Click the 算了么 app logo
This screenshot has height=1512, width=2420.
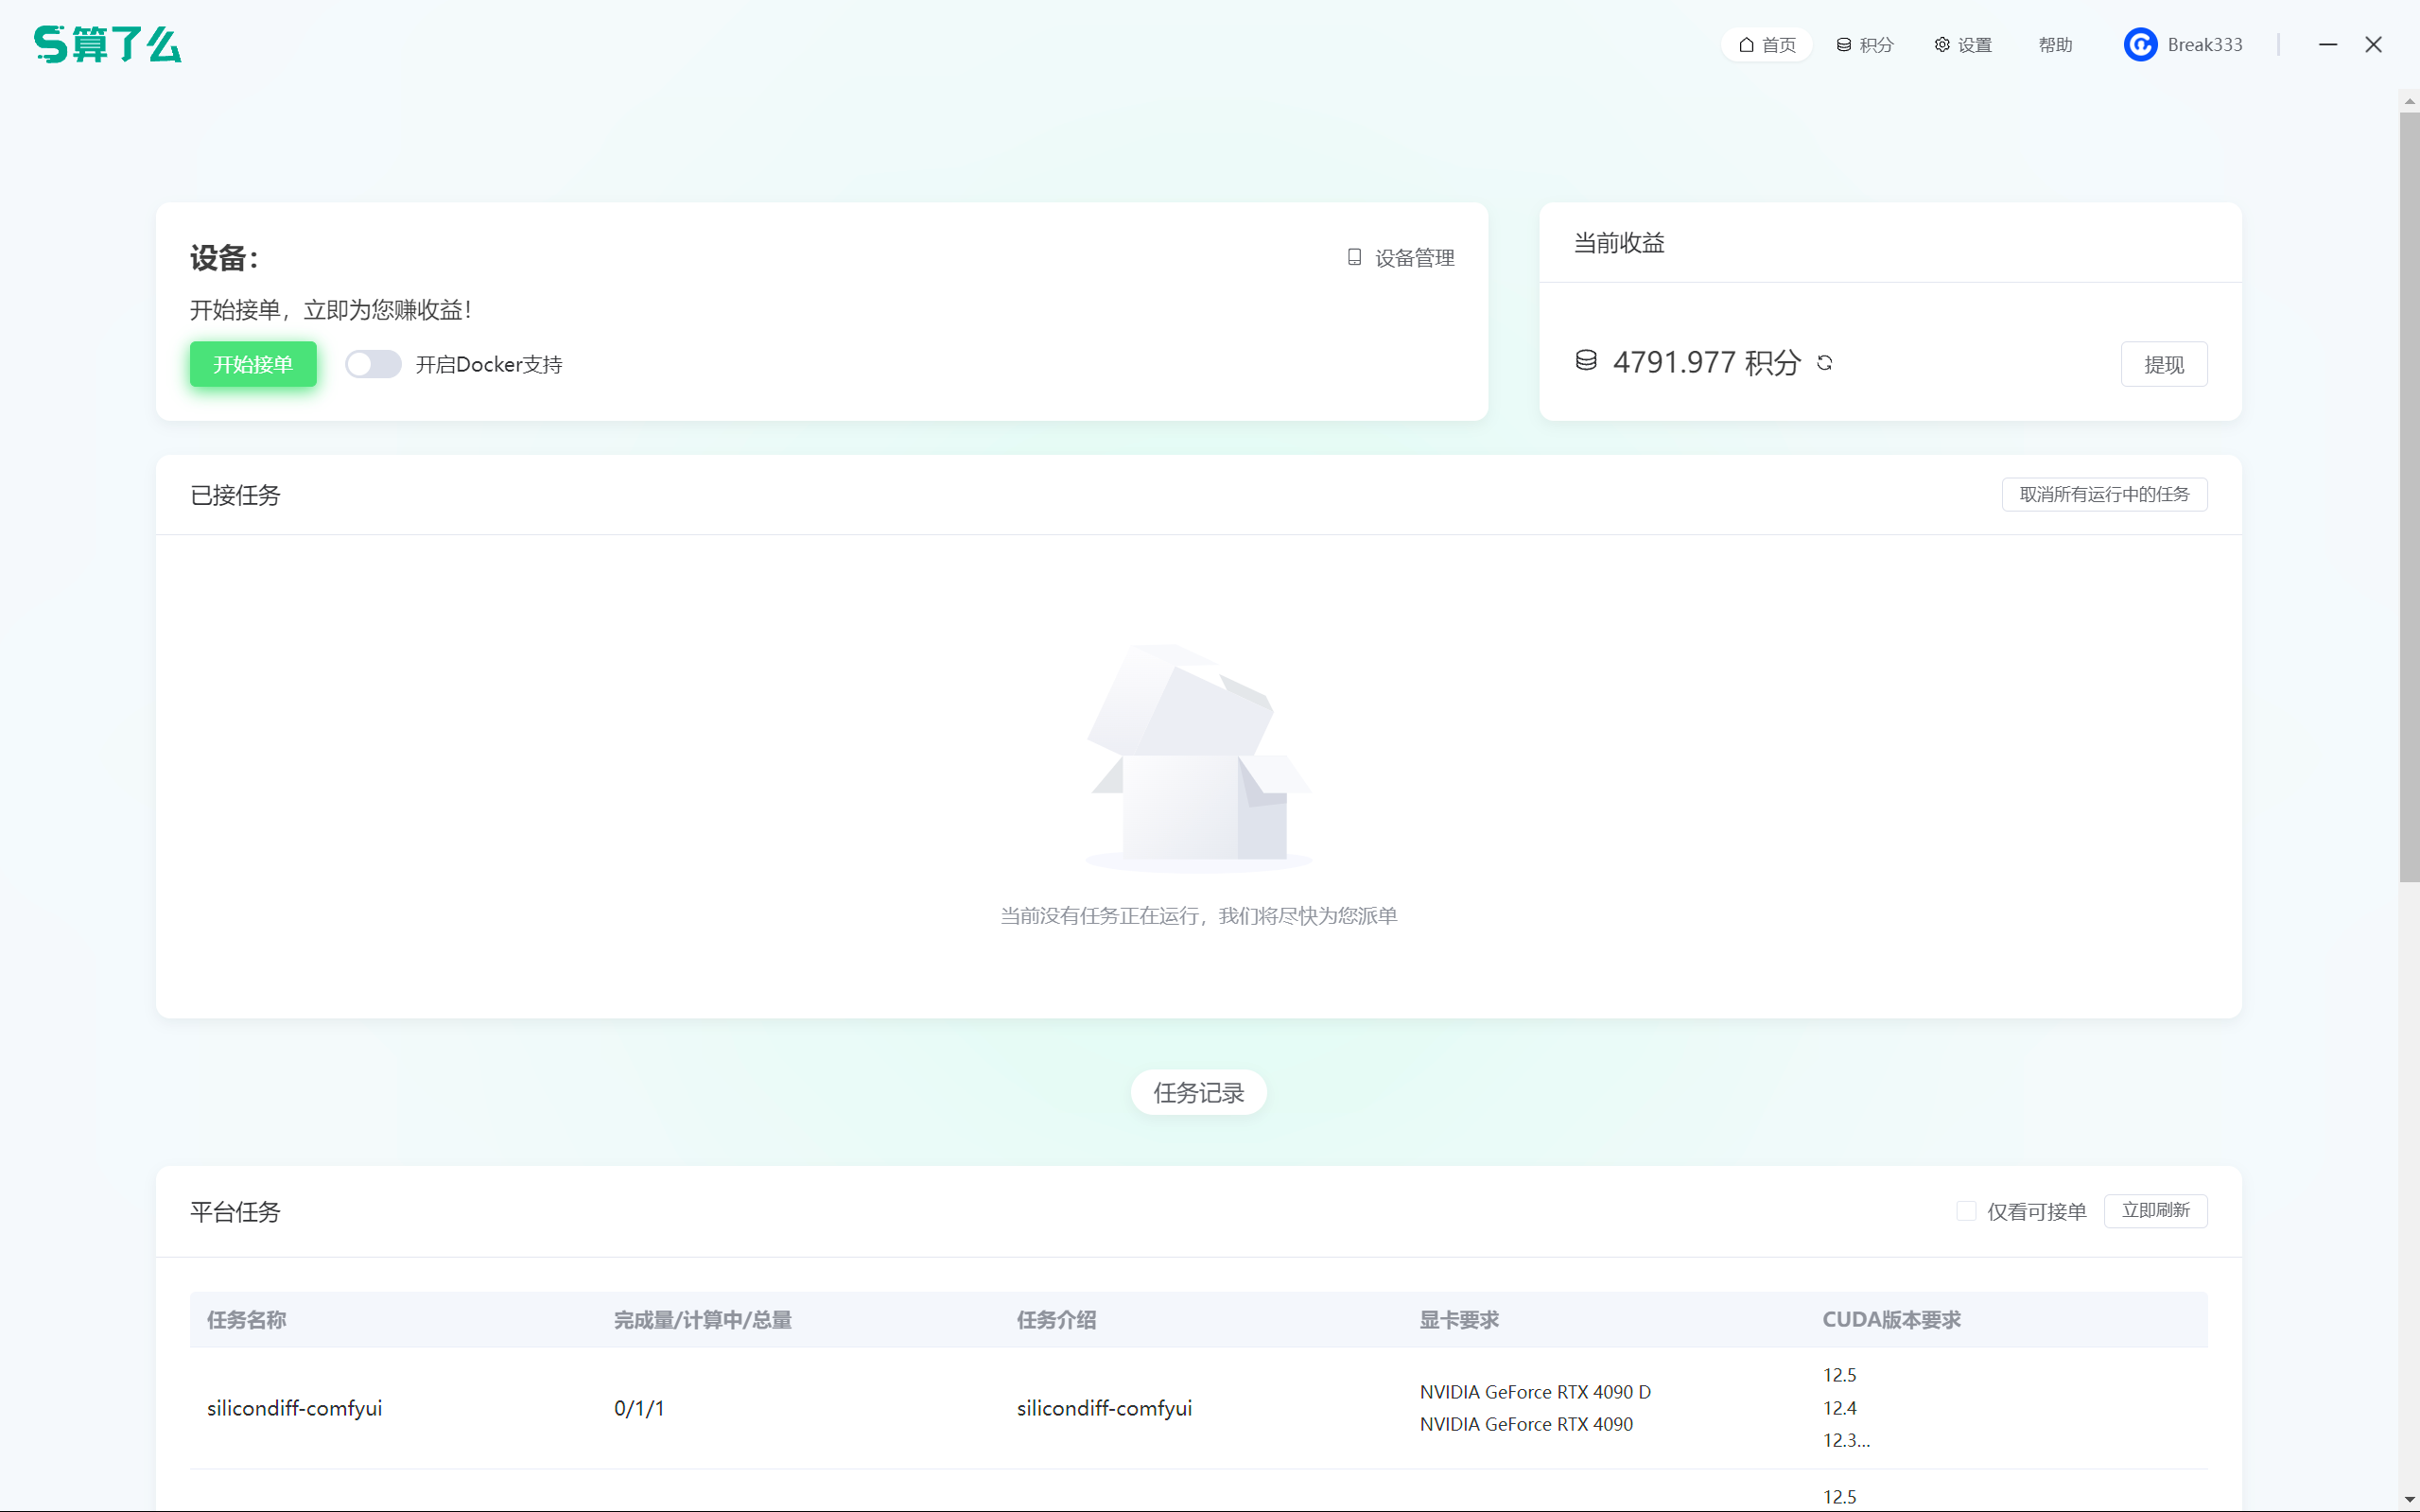107,44
